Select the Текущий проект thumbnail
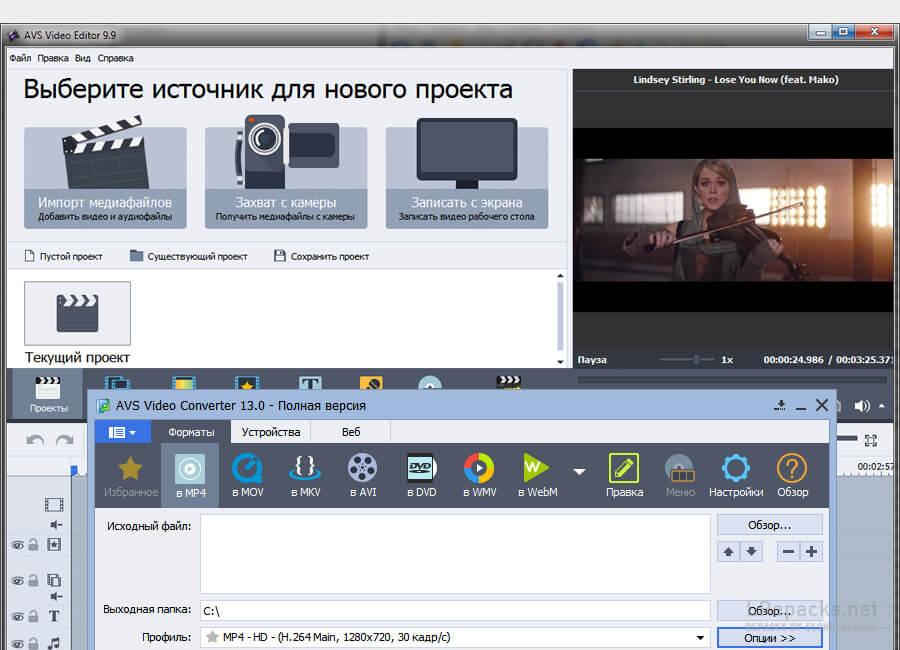Viewport: 900px width, 650px height. coord(77,314)
